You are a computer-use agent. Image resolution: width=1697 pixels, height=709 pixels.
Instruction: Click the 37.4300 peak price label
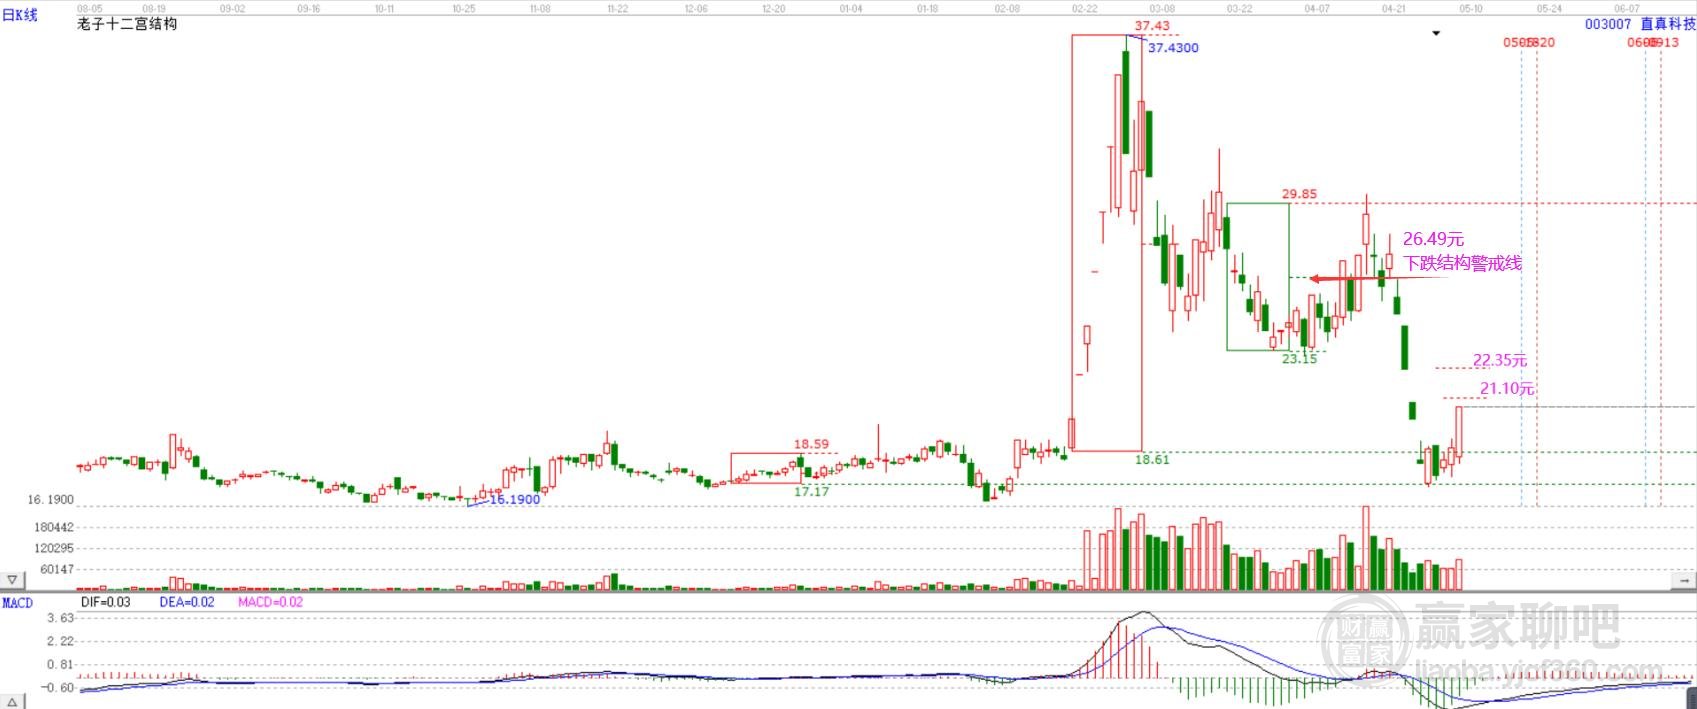tap(1173, 48)
